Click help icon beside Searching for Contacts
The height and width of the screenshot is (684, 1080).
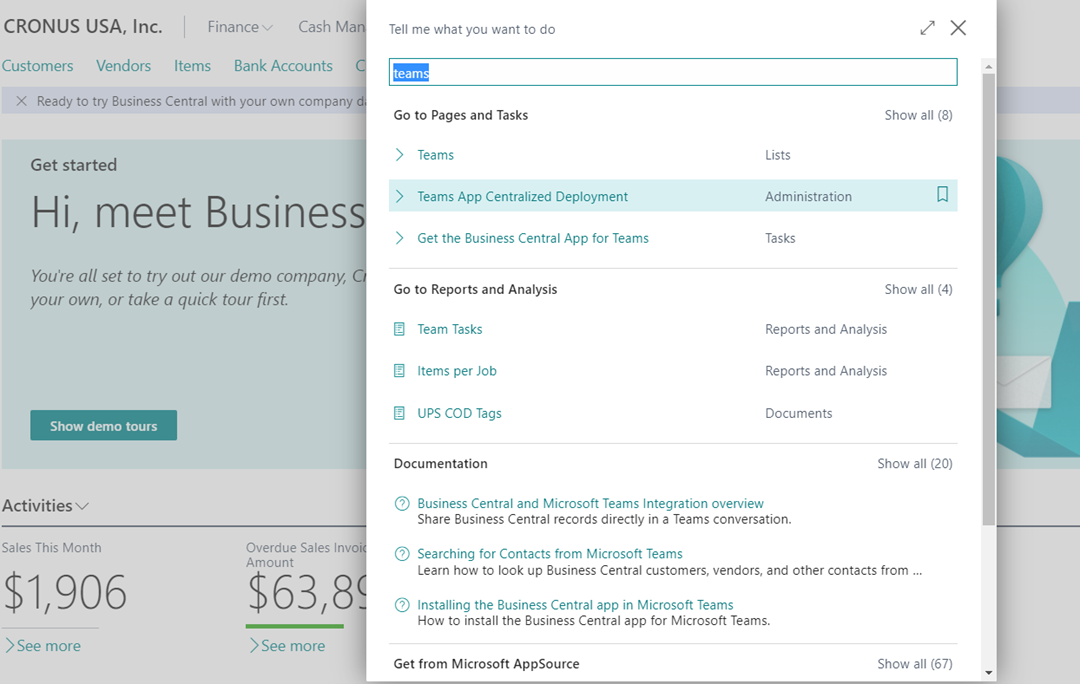(402, 554)
